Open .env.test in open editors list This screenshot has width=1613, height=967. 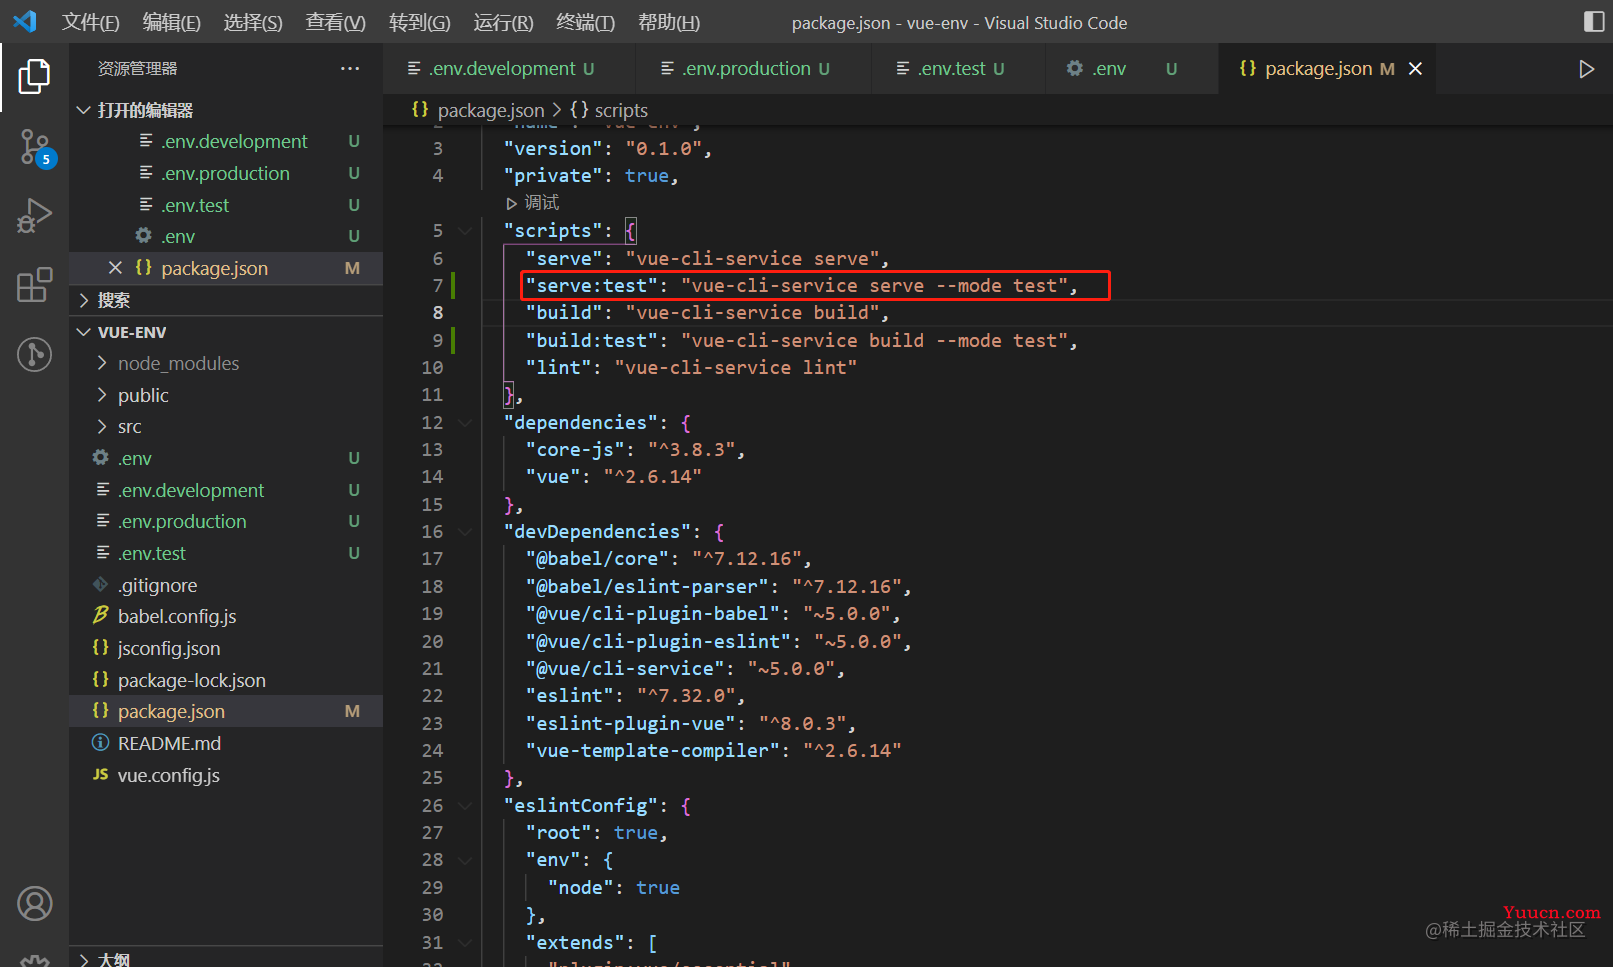[x=226, y=205]
